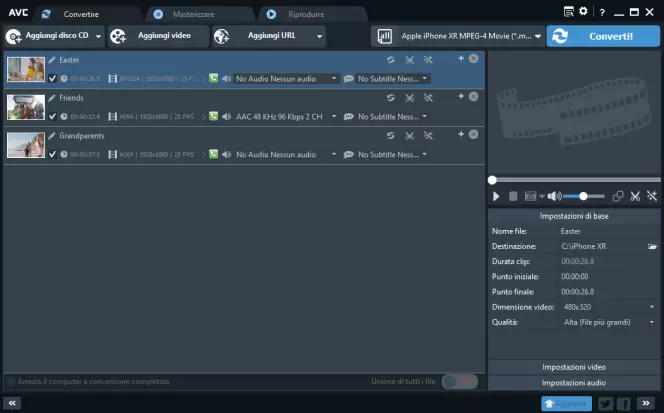Enable 'Arresta il computer a conversione completata'
This screenshot has height=413, width=664.
(x=11, y=382)
